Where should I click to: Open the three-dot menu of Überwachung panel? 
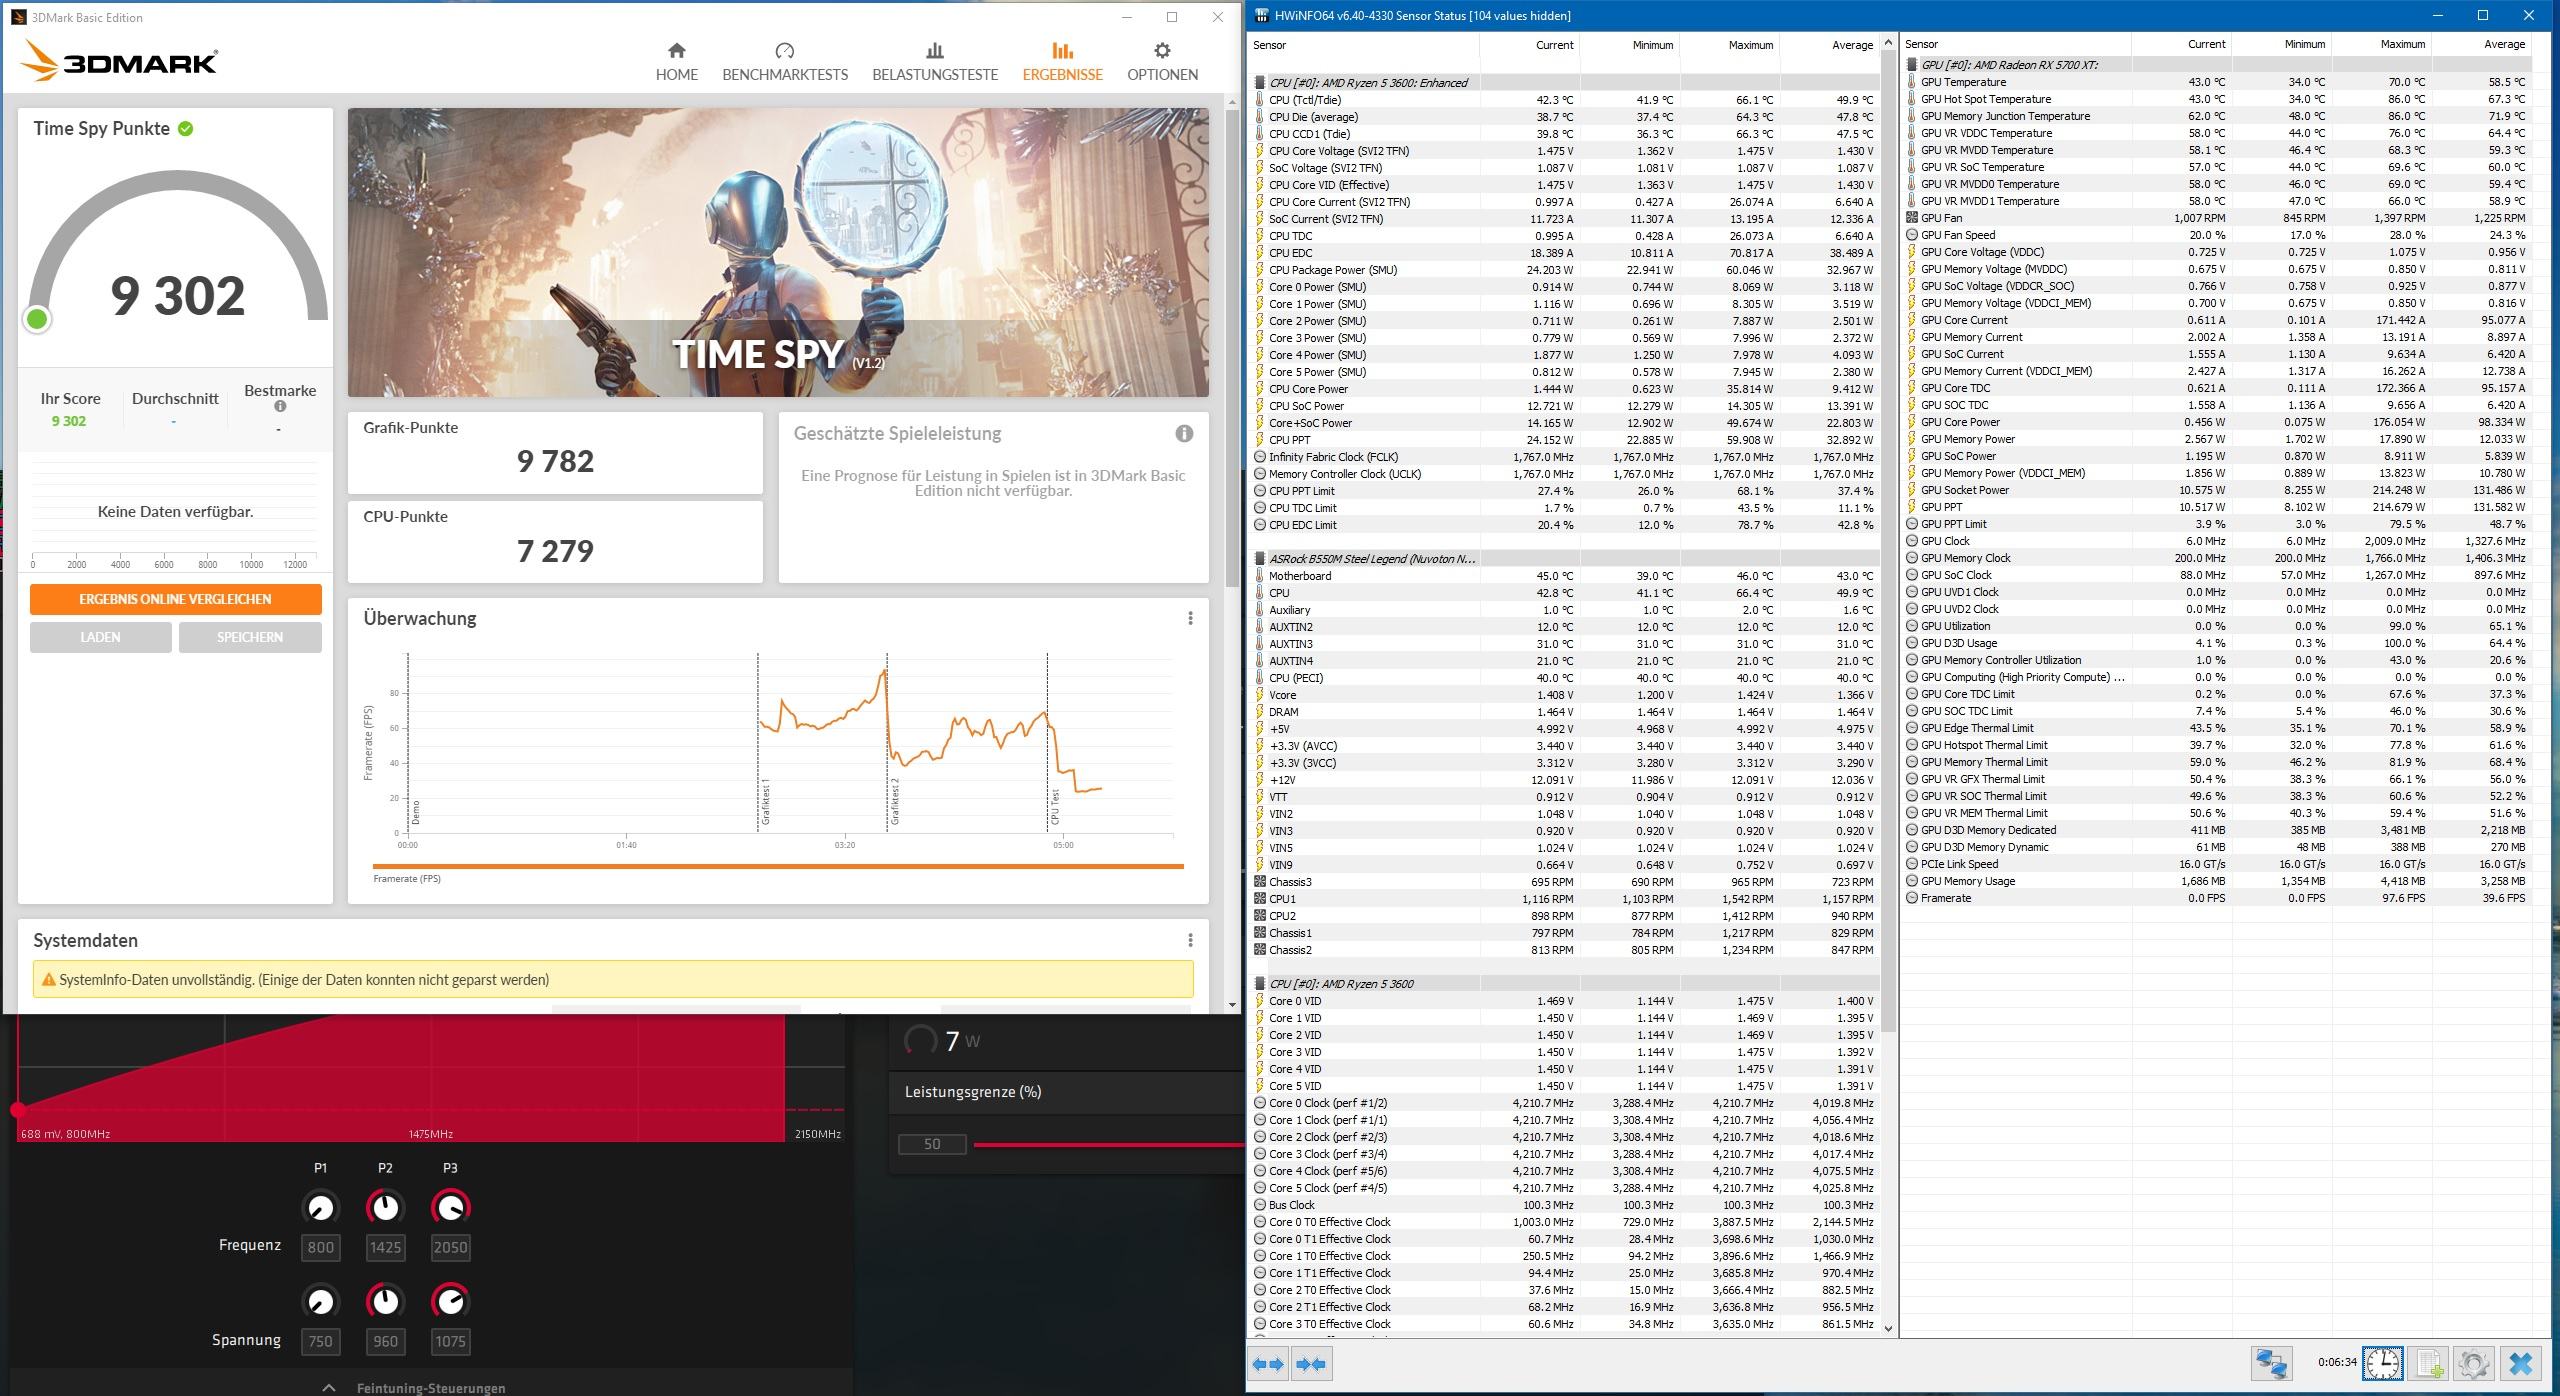(1190, 618)
